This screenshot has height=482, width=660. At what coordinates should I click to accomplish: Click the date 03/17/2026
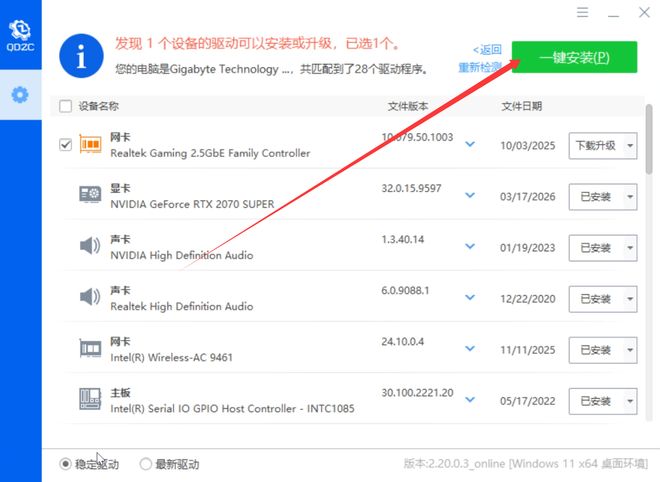[x=527, y=197]
